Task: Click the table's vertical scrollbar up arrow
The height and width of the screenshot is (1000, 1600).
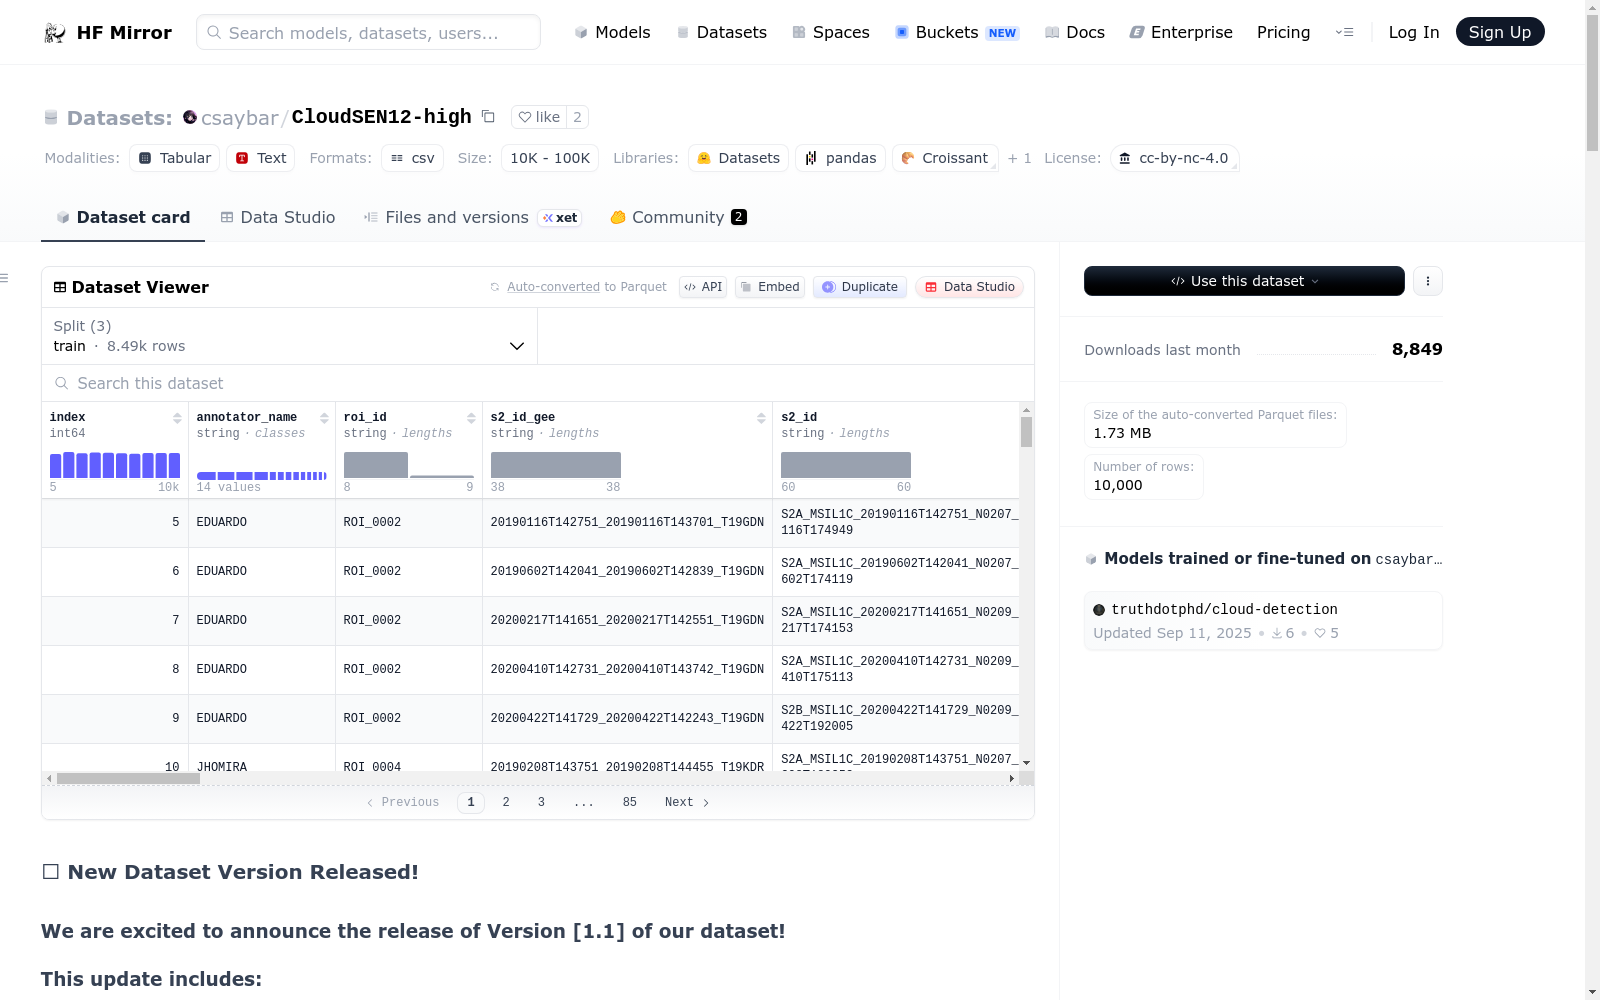Action: (x=1026, y=410)
